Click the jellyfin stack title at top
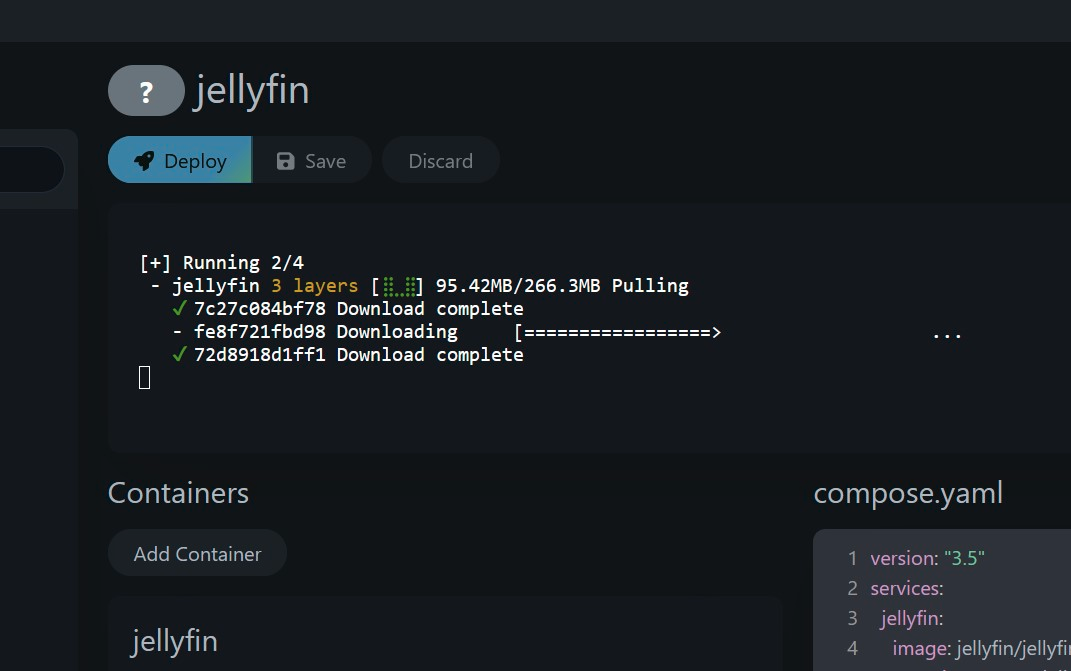 (252, 91)
